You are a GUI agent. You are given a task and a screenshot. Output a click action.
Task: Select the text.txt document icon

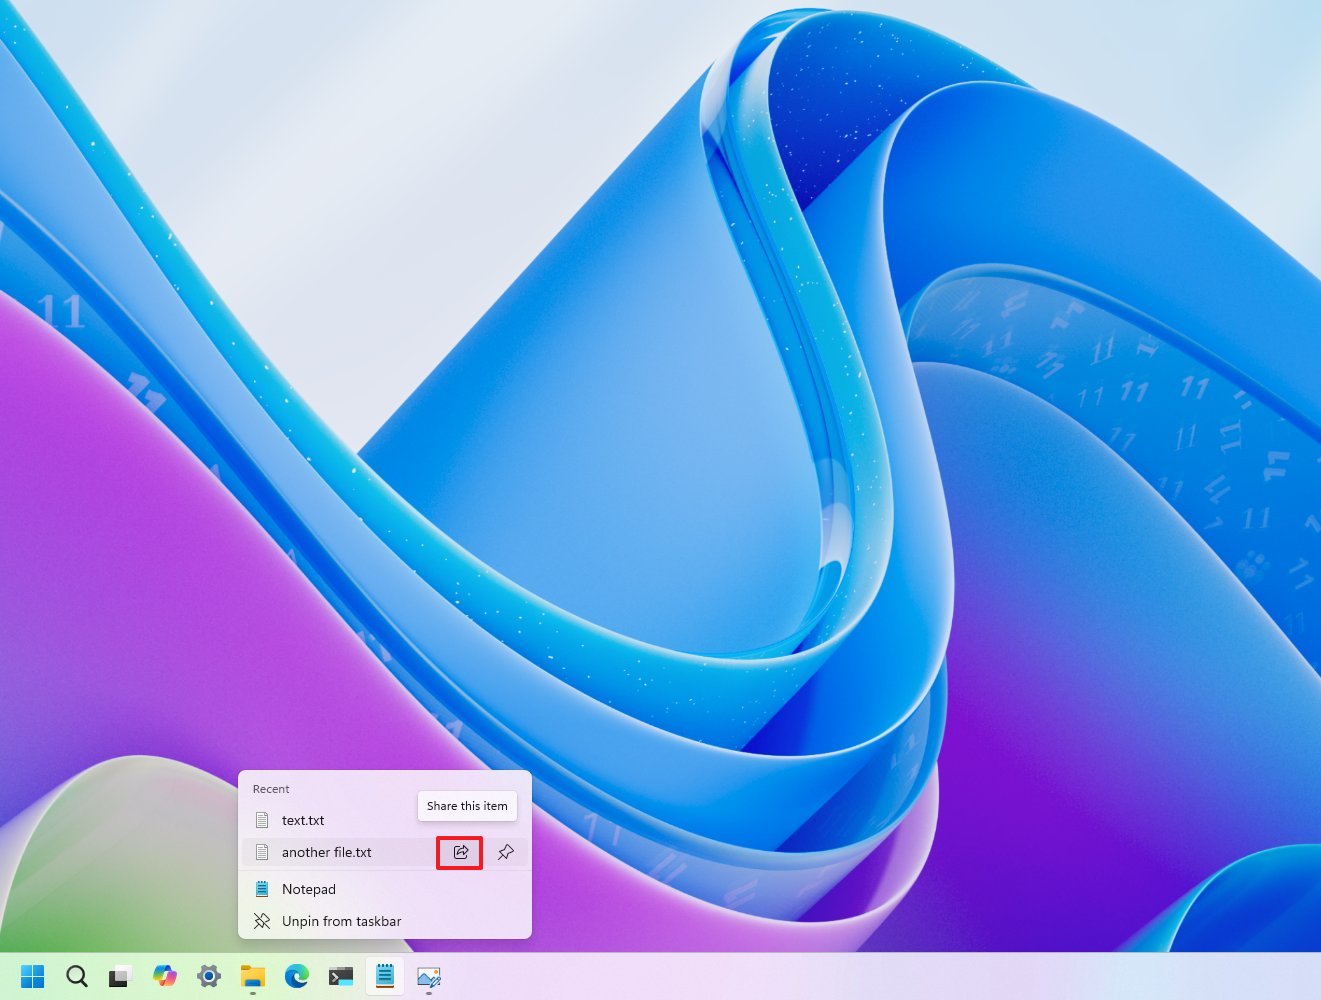(x=262, y=820)
